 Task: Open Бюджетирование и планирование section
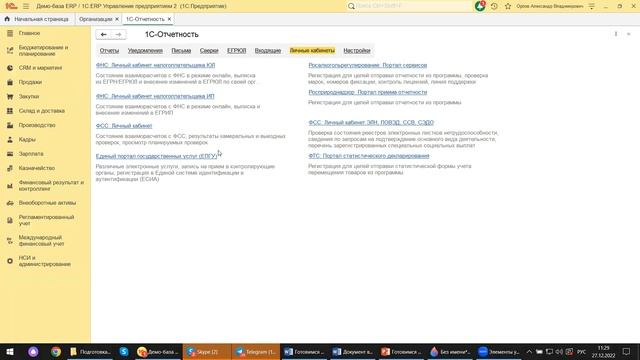click(43, 51)
